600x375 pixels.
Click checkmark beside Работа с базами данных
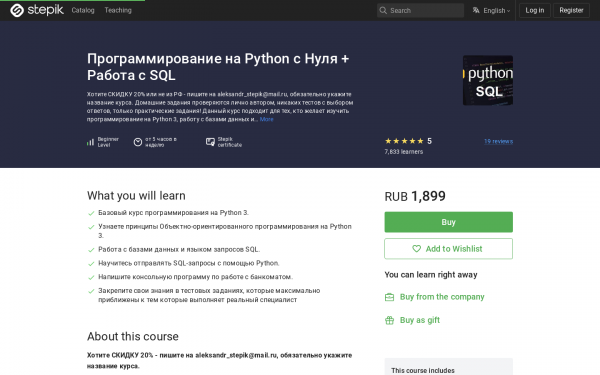coord(91,250)
